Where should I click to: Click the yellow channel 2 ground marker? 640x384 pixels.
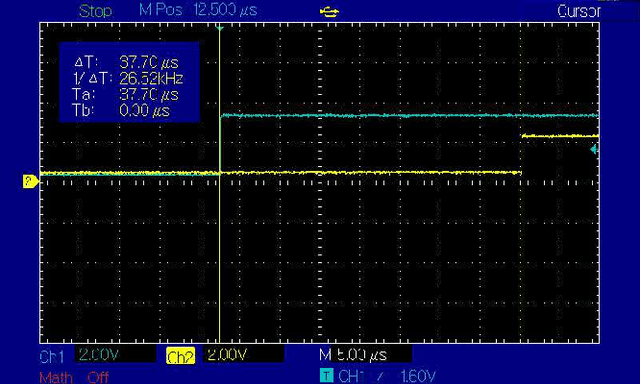(x=31, y=181)
